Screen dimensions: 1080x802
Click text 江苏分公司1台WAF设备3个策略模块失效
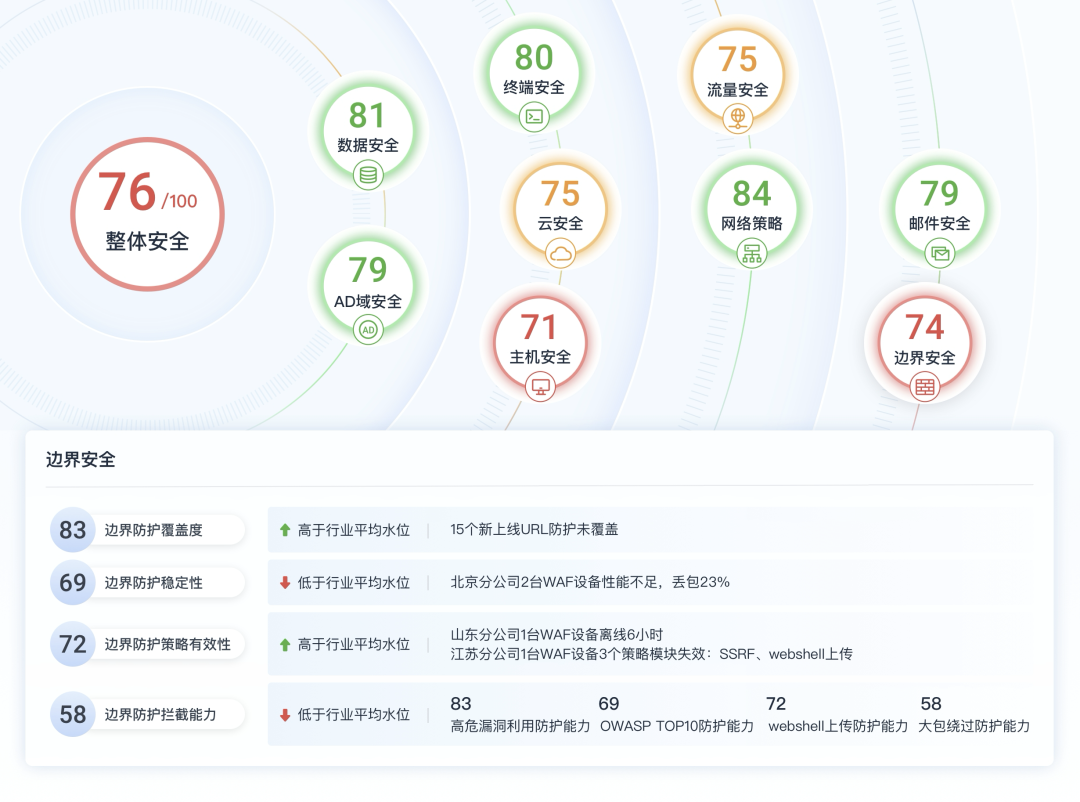[579, 655]
